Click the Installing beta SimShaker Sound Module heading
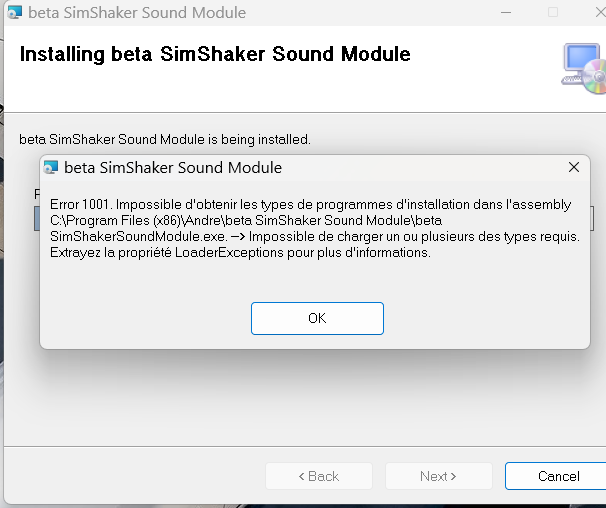This screenshot has width=606, height=508. (x=215, y=54)
